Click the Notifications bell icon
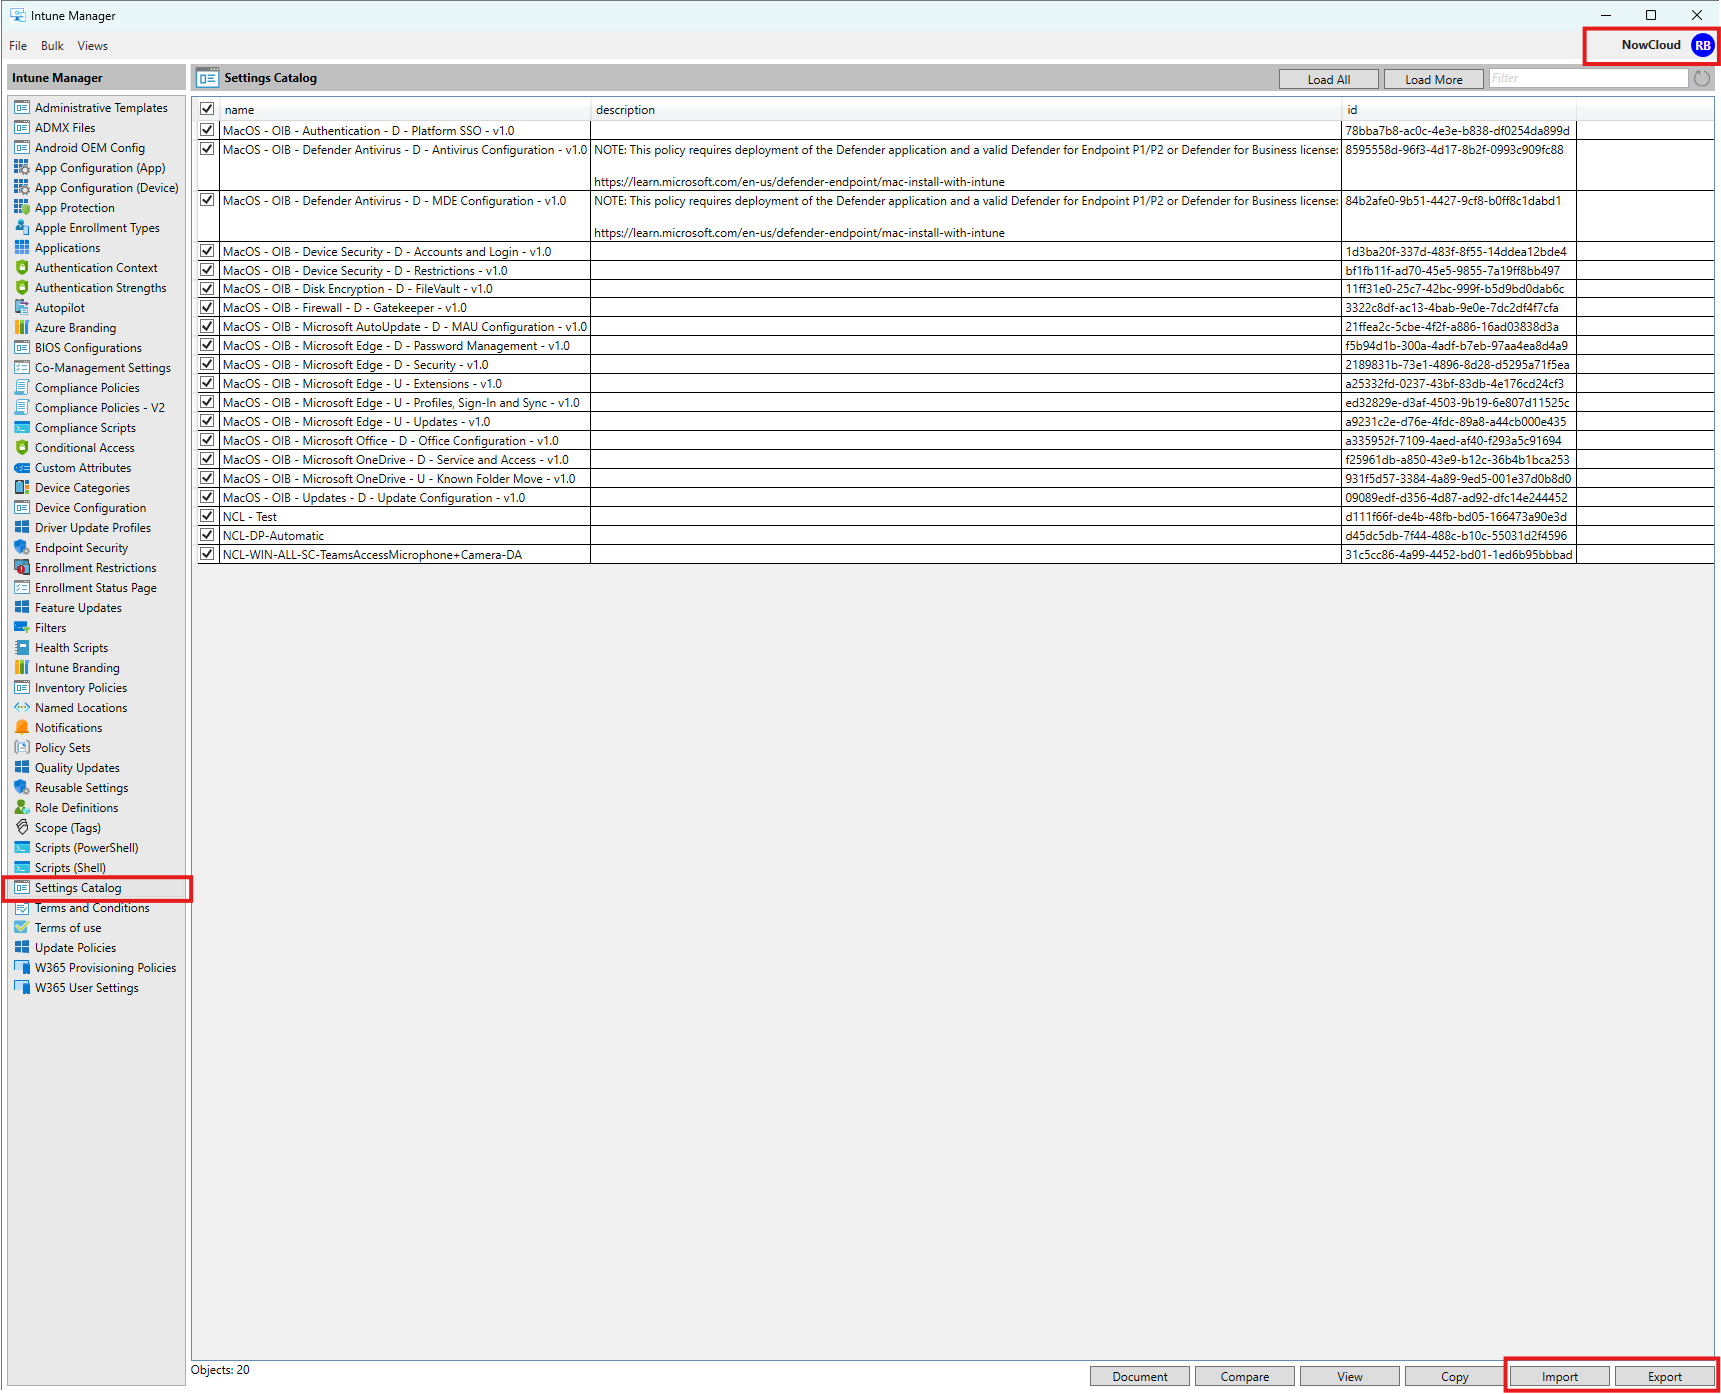 (x=22, y=728)
